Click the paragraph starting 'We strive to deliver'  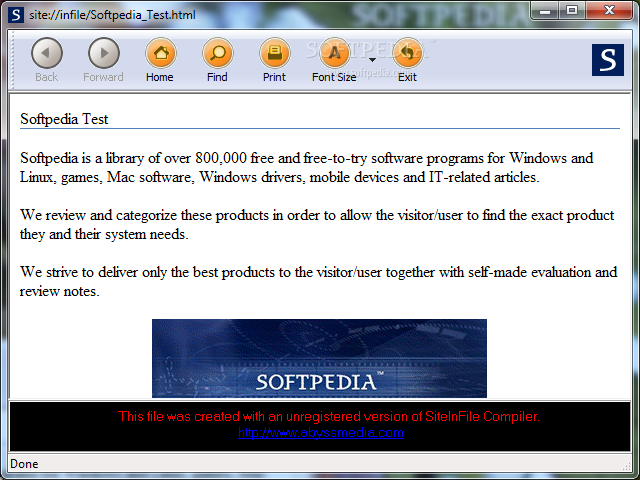[318, 282]
